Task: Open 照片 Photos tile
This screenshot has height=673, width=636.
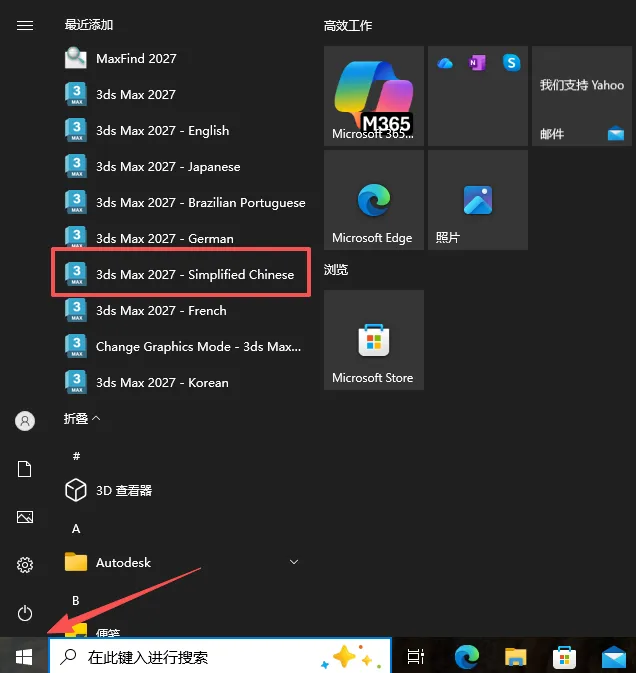Action: (x=478, y=200)
